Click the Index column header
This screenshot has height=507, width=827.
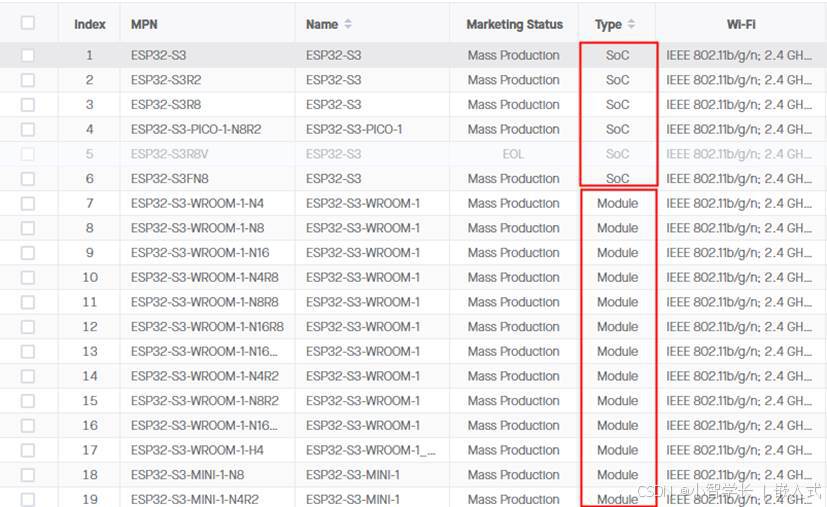90,24
